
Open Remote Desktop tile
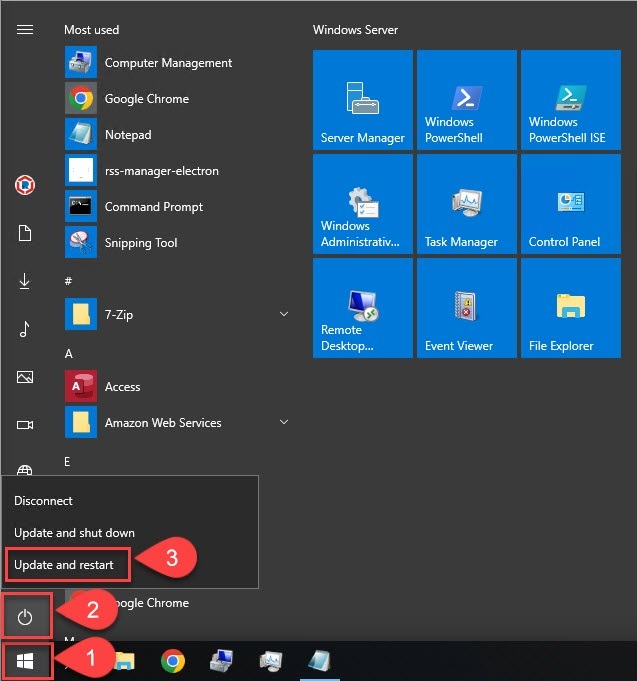(x=362, y=308)
